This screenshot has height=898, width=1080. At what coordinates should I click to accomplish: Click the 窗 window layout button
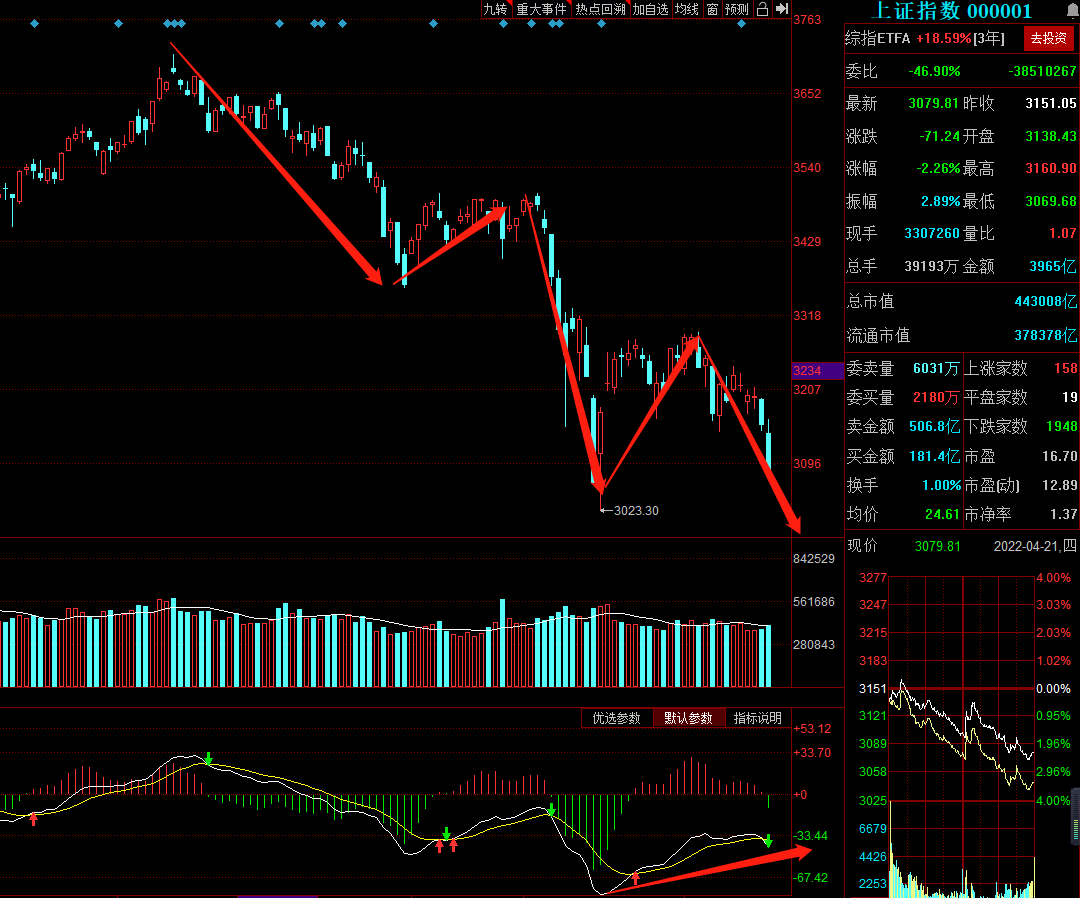pos(712,9)
